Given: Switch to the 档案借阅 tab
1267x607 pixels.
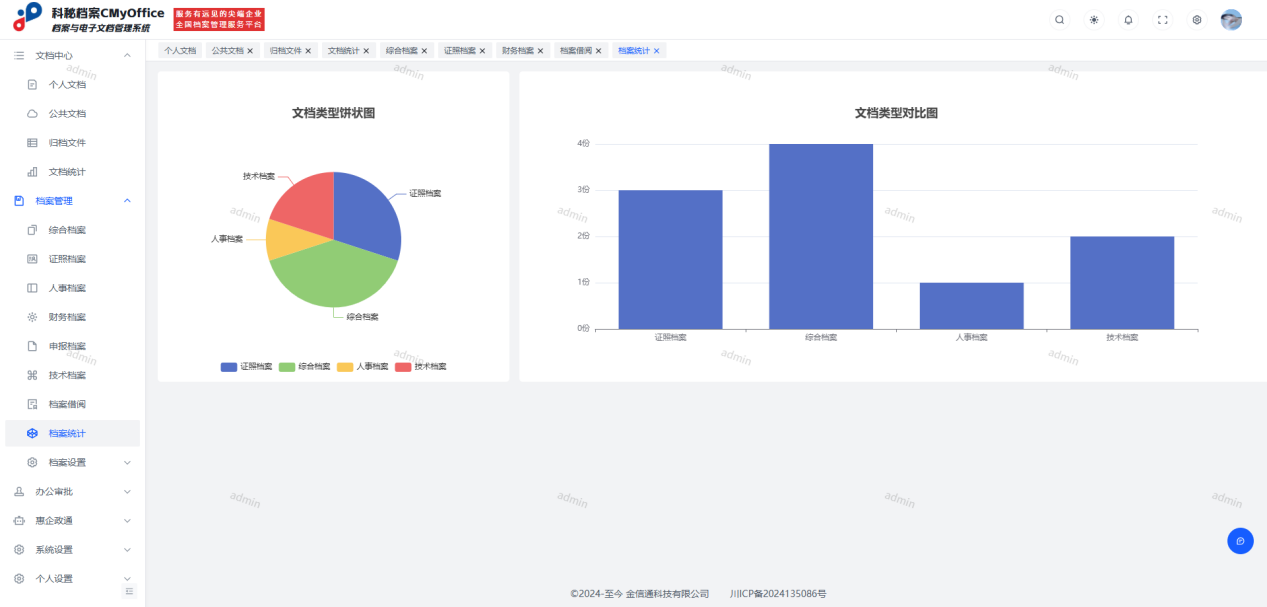Looking at the screenshot, I should click(575, 50).
